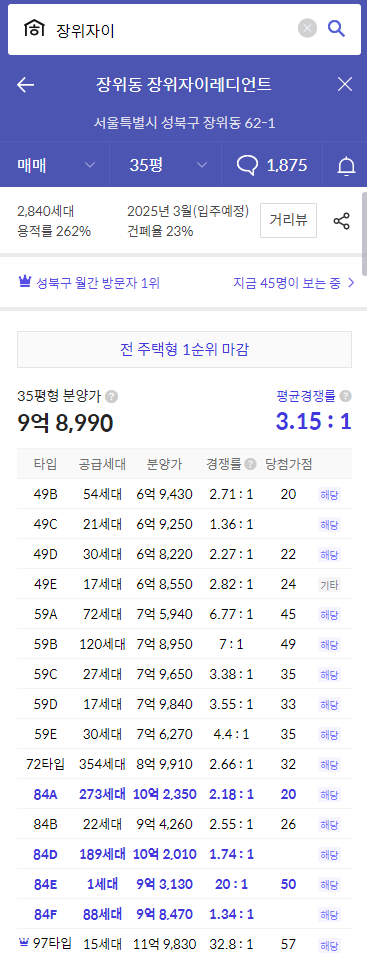Select the 84F type row

[184, 914]
